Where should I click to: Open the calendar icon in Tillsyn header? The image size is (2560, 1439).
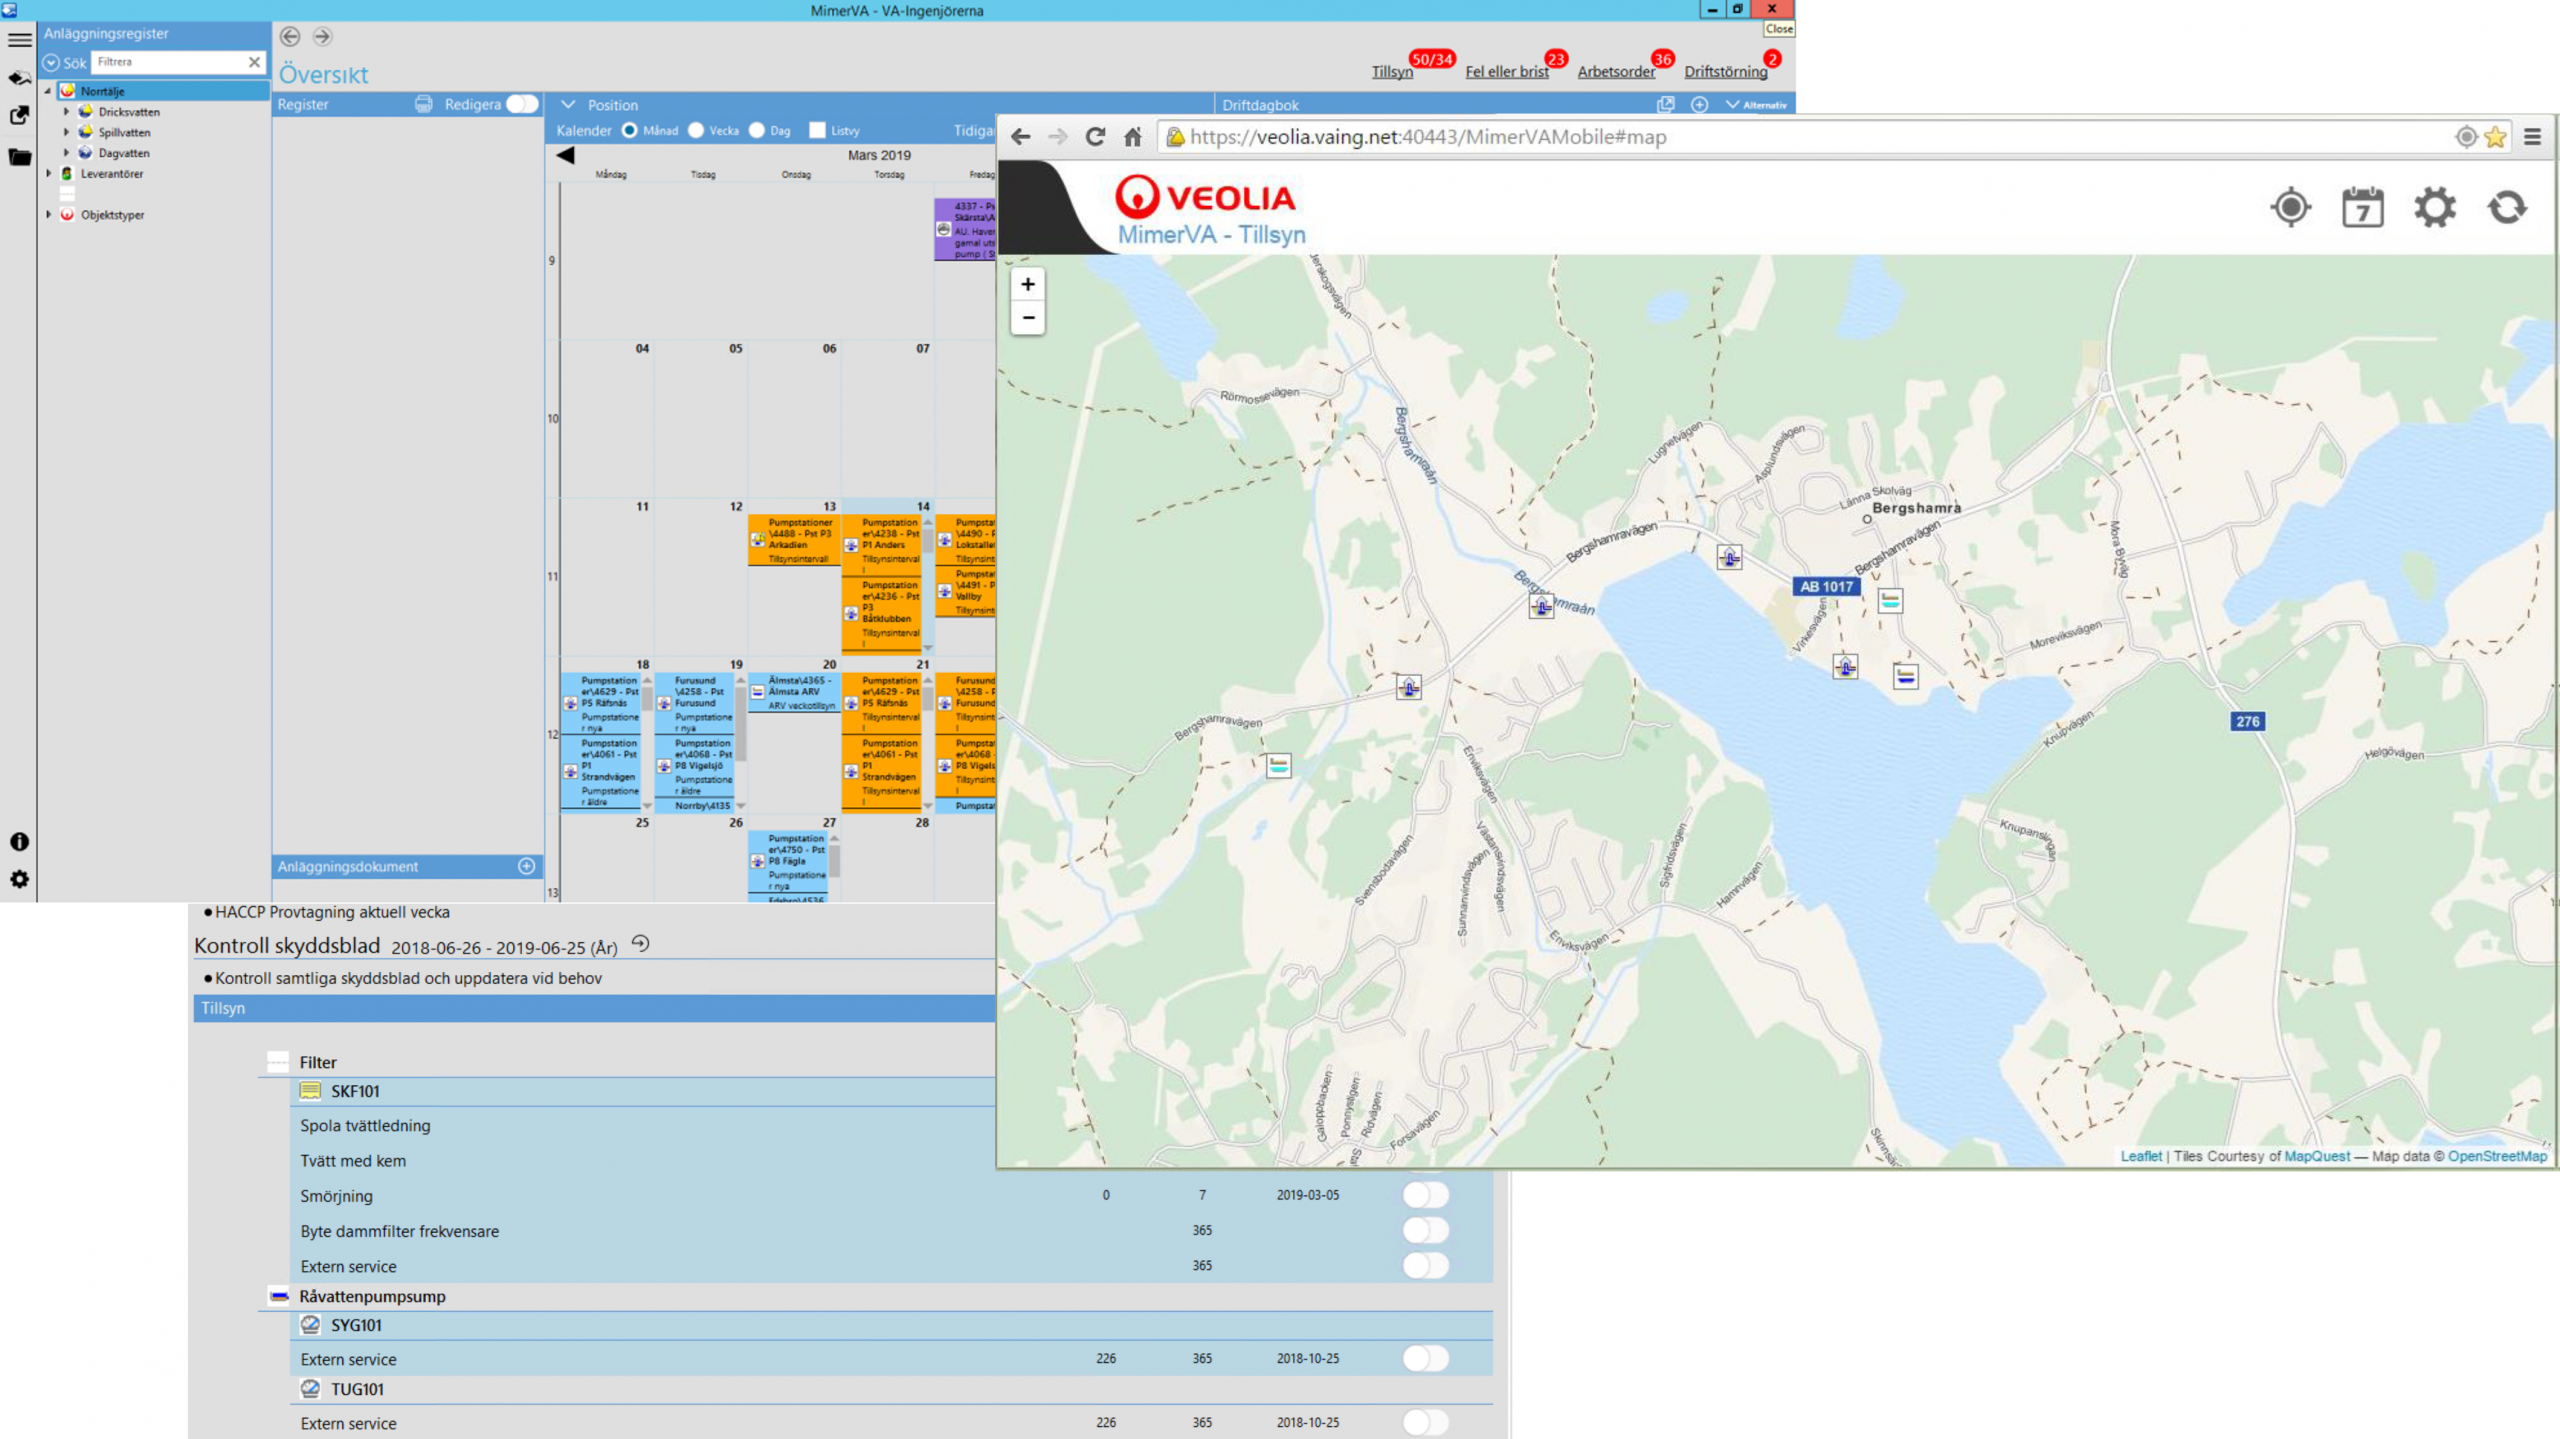pos(2362,208)
